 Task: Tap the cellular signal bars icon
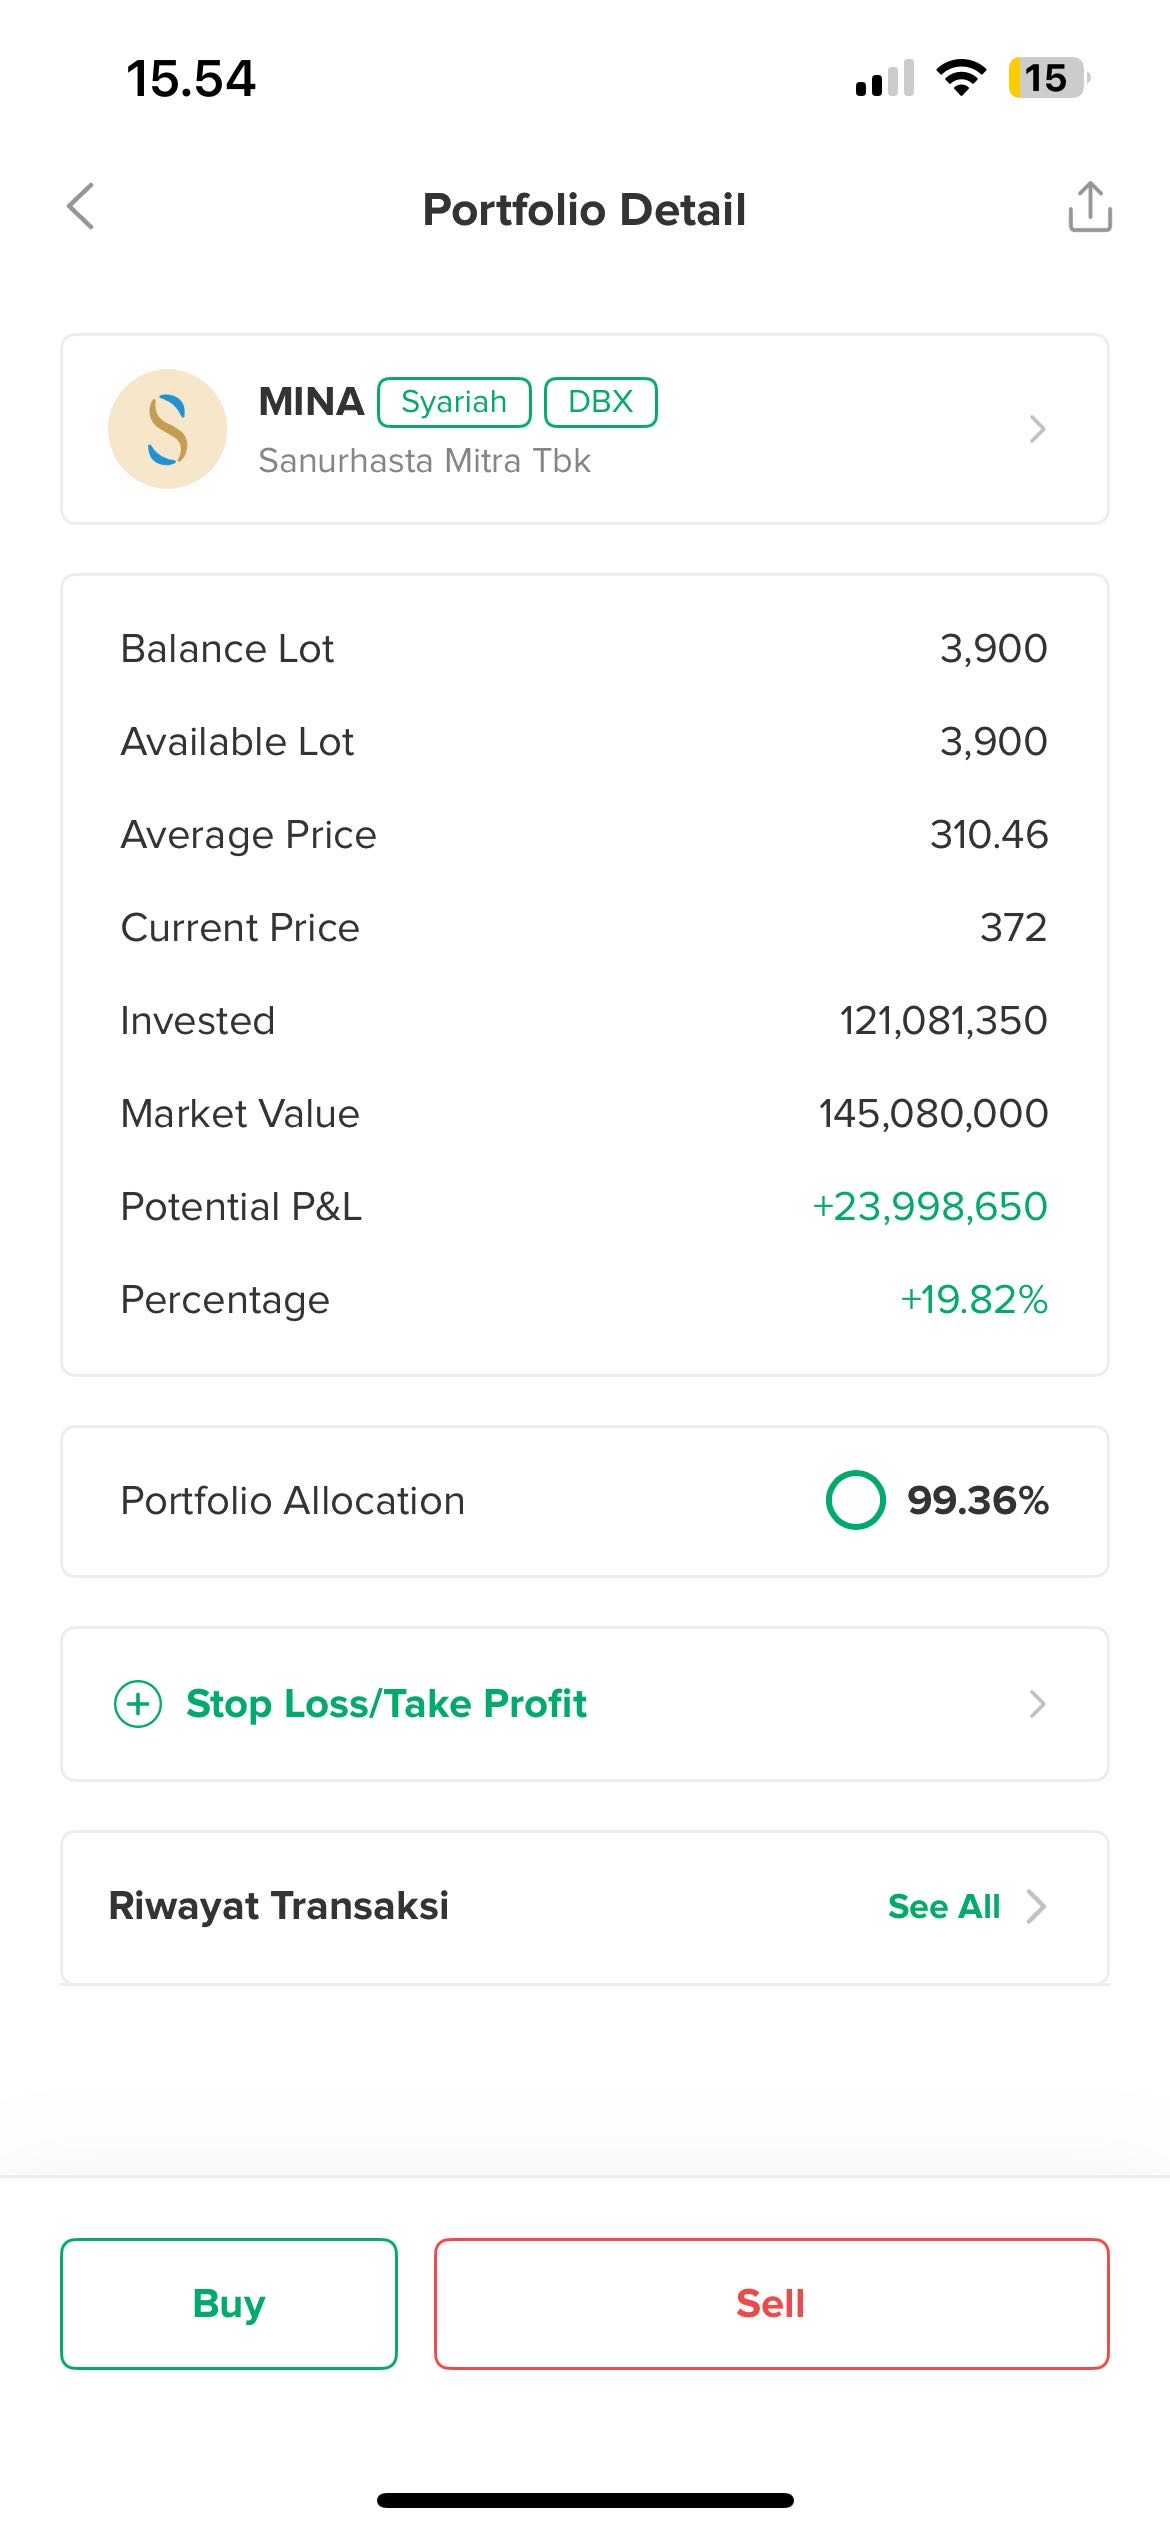pyautogui.click(x=885, y=79)
